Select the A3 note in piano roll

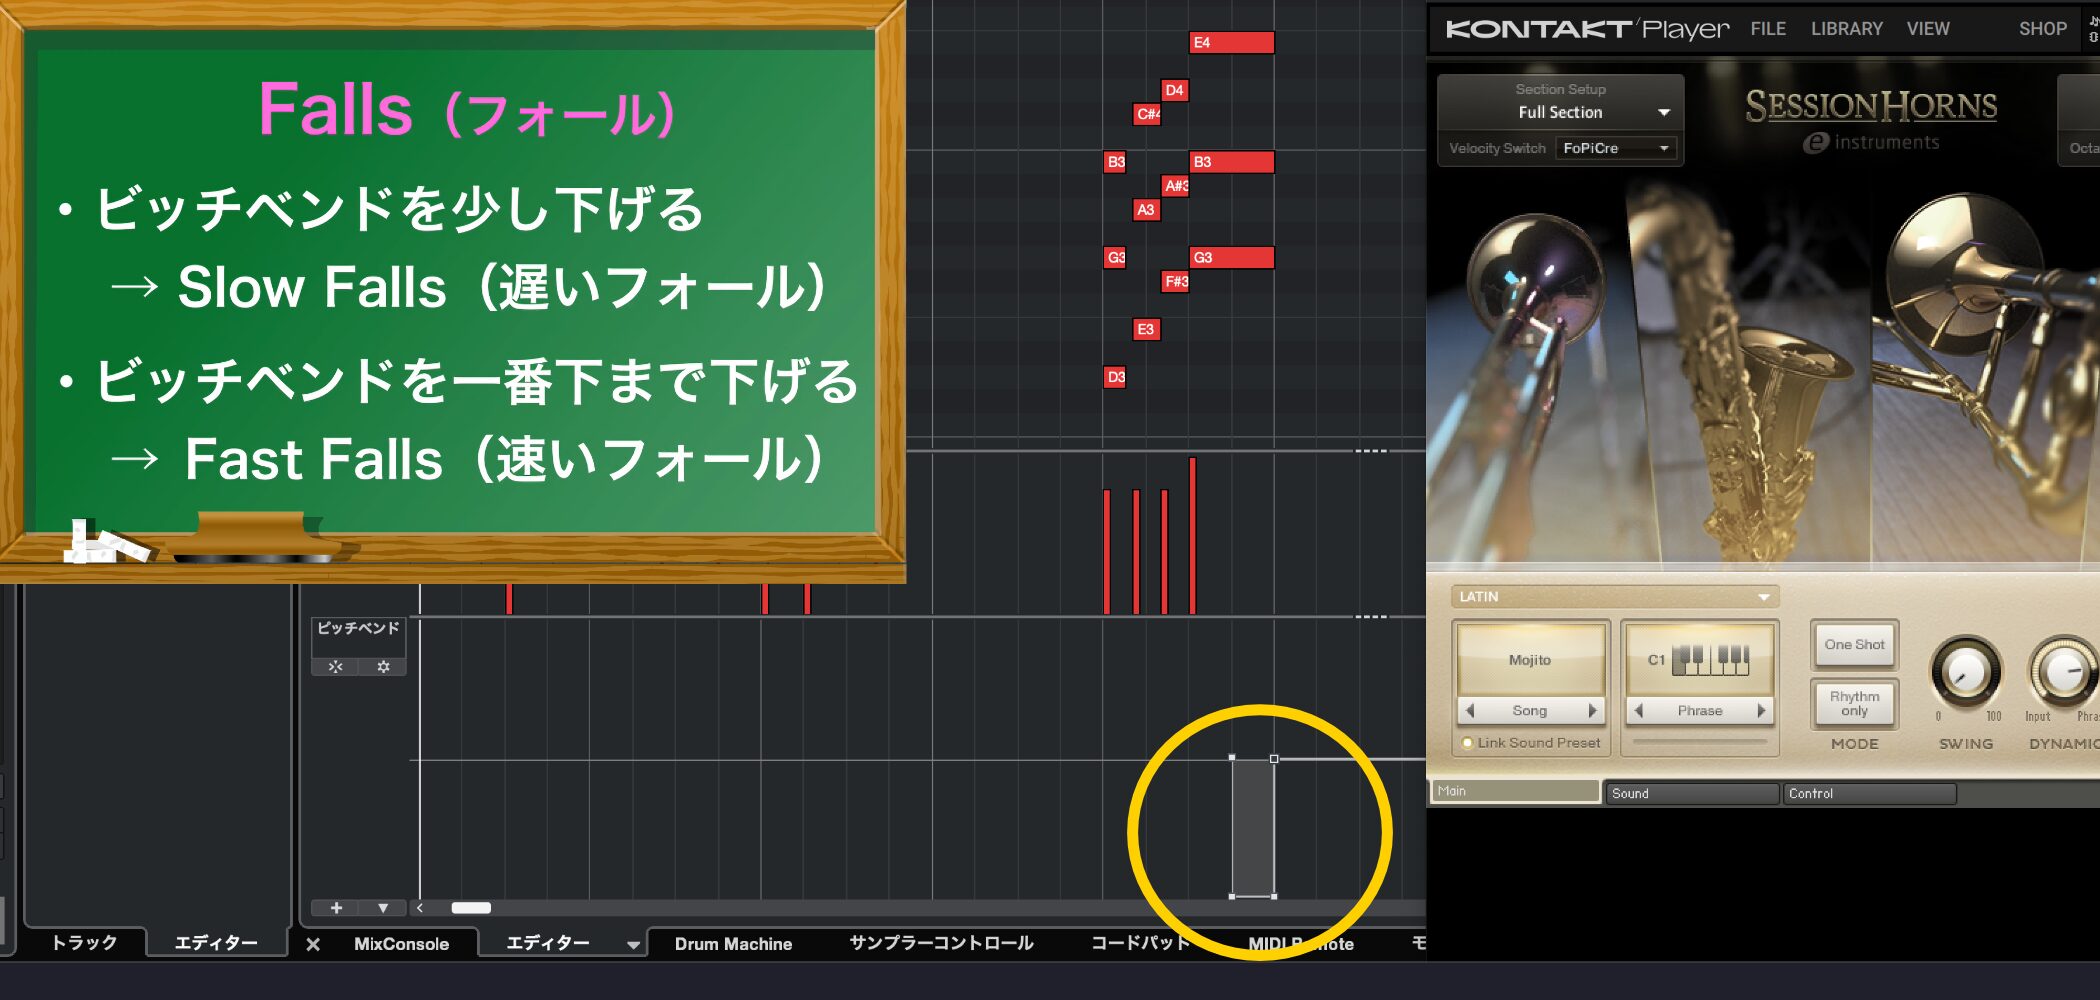1147,210
